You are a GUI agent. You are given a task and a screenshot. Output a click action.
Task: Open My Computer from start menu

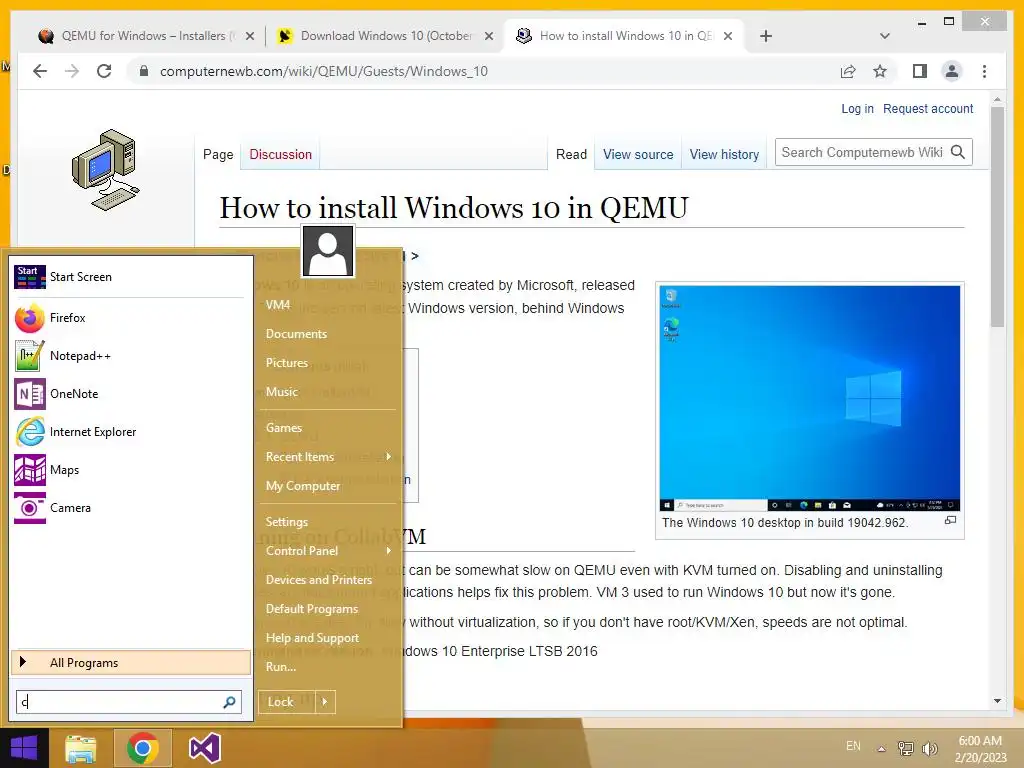pyautogui.click(x=302, y=486)
